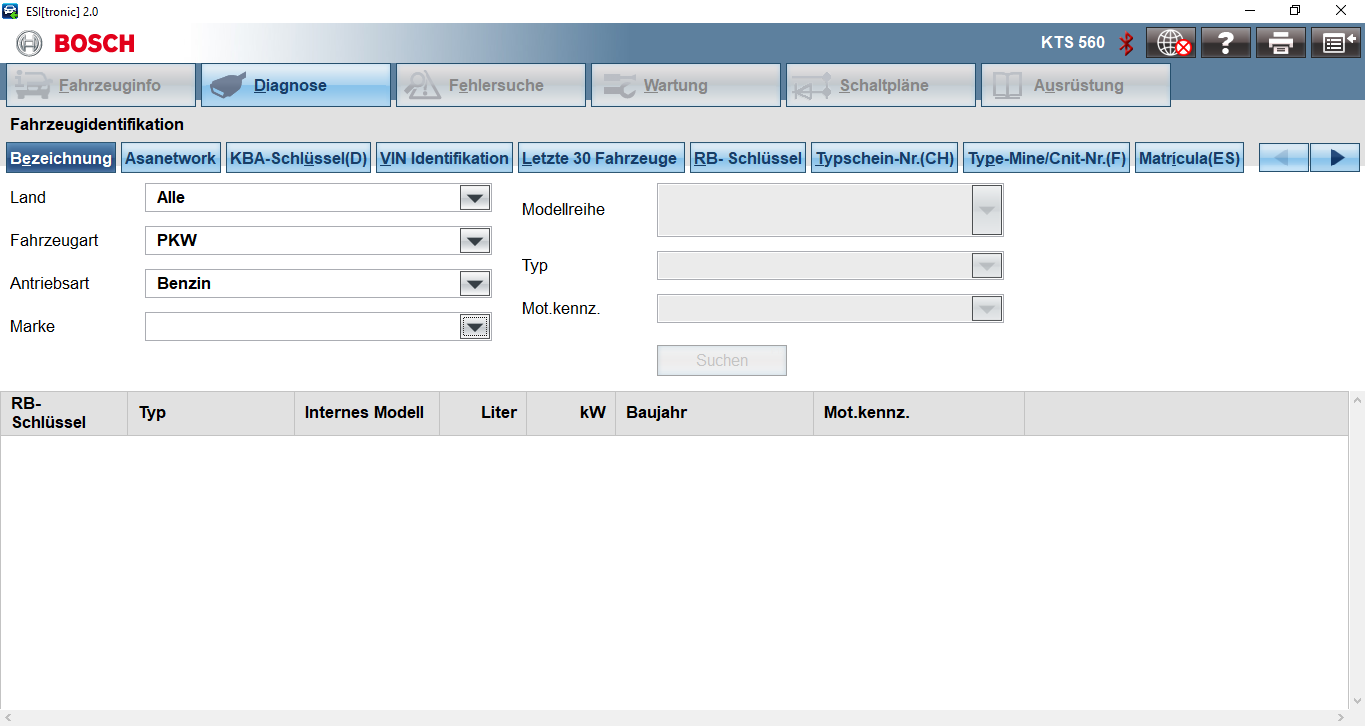
Task: Open the Fahrzeugart dropdown list
Action: [x=474, y=241]
